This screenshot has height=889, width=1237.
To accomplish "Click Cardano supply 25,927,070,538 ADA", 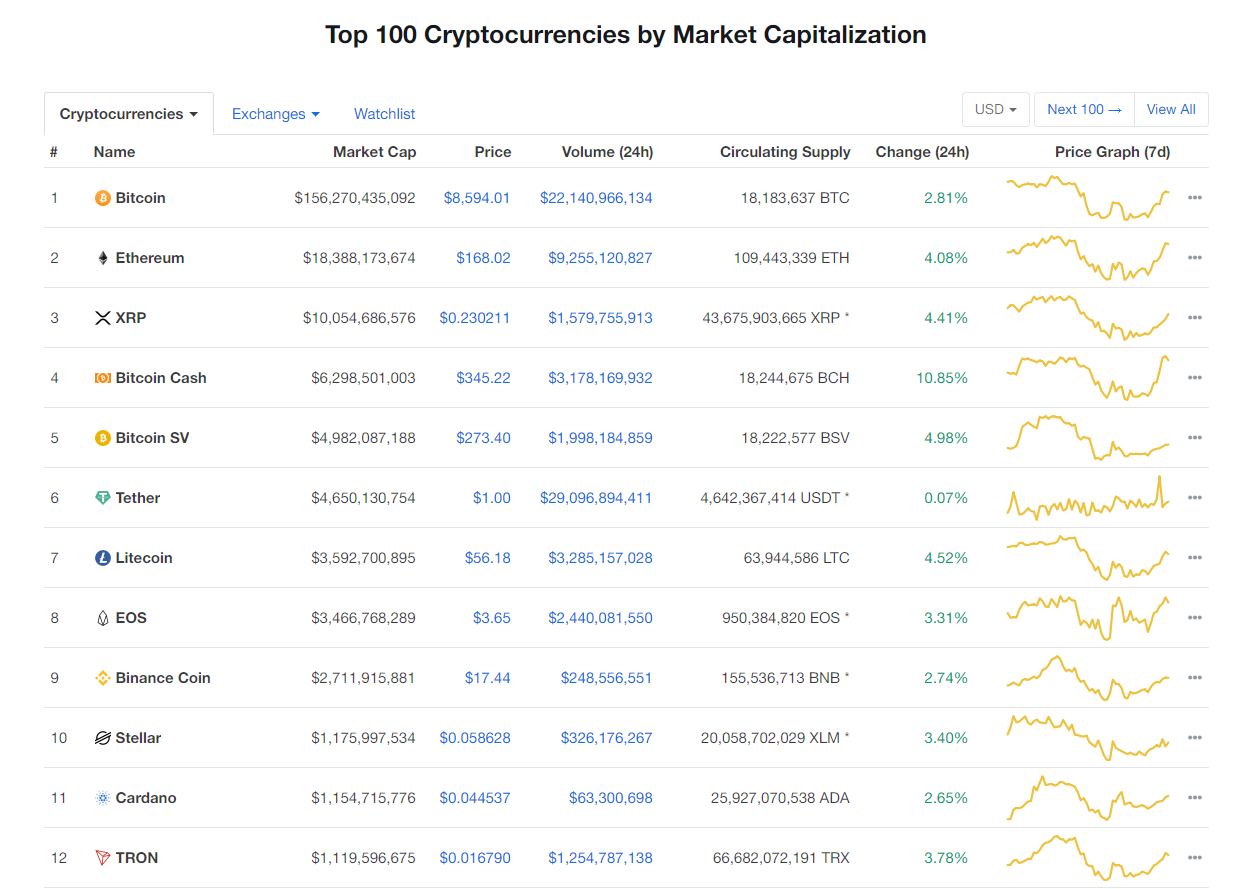I will pyautogui.click(x=780, y=798).
